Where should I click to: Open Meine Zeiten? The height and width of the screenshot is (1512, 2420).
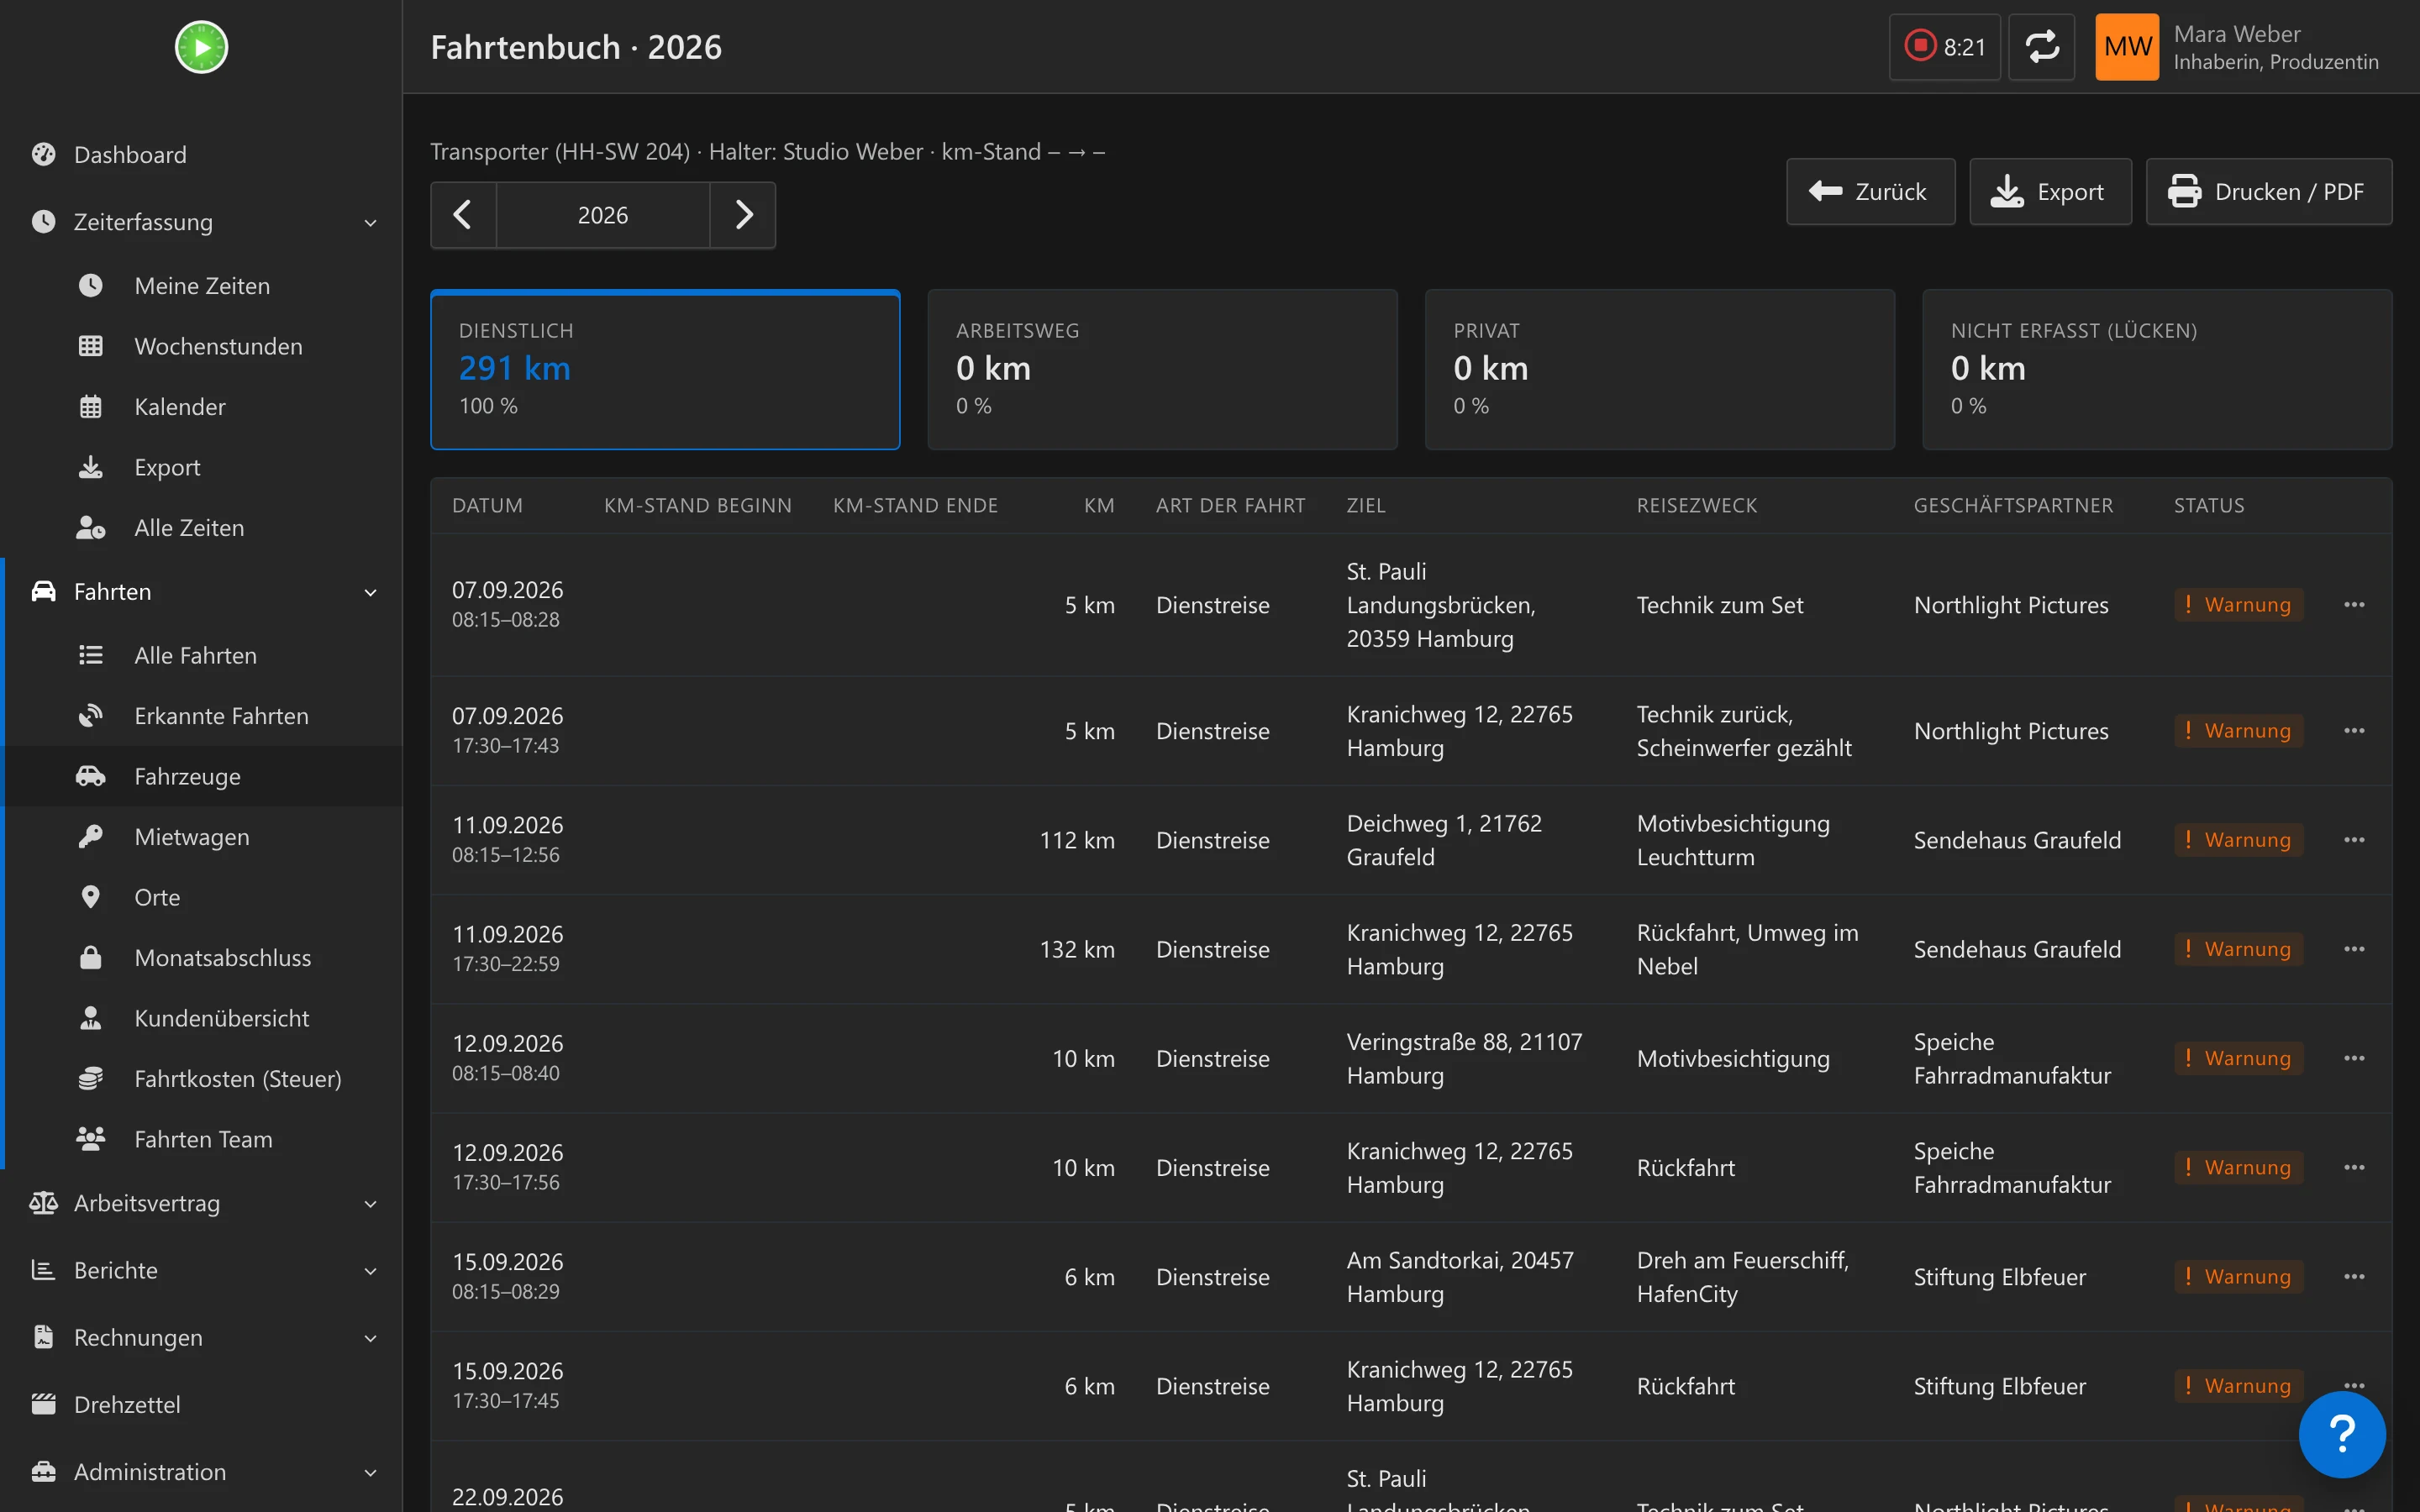point(202,286)
